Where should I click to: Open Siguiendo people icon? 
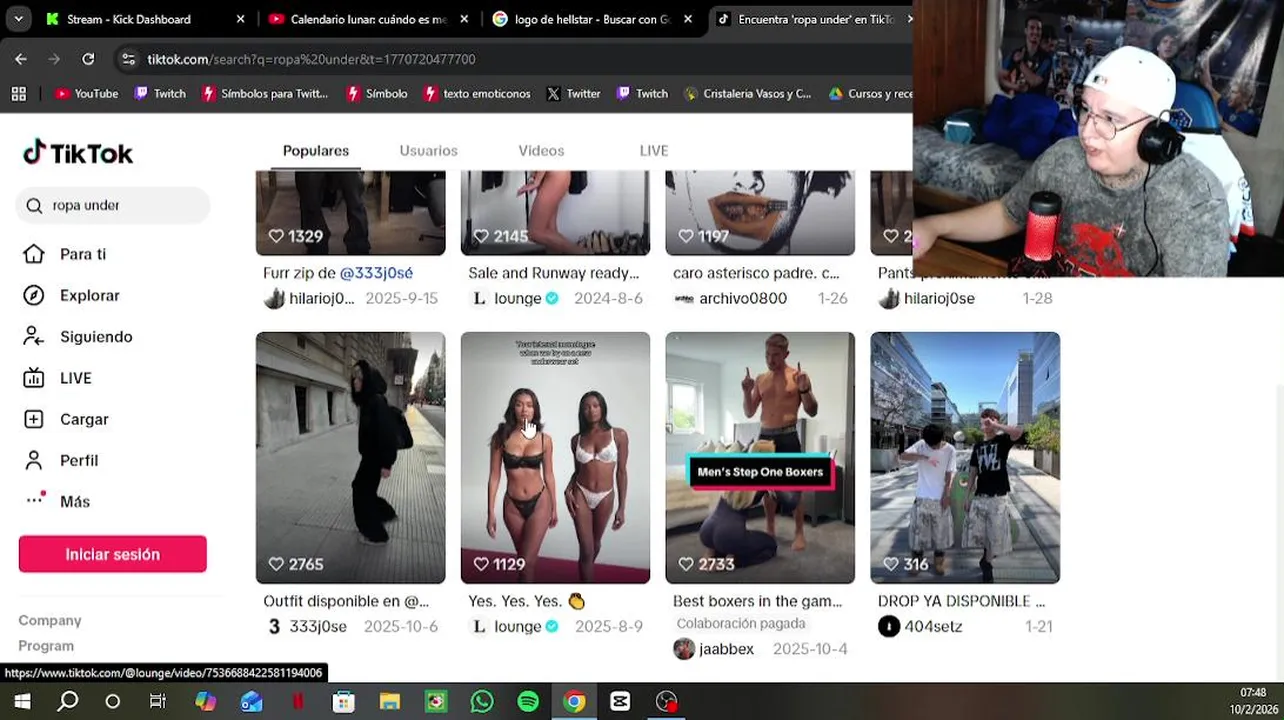pos(34,336)
